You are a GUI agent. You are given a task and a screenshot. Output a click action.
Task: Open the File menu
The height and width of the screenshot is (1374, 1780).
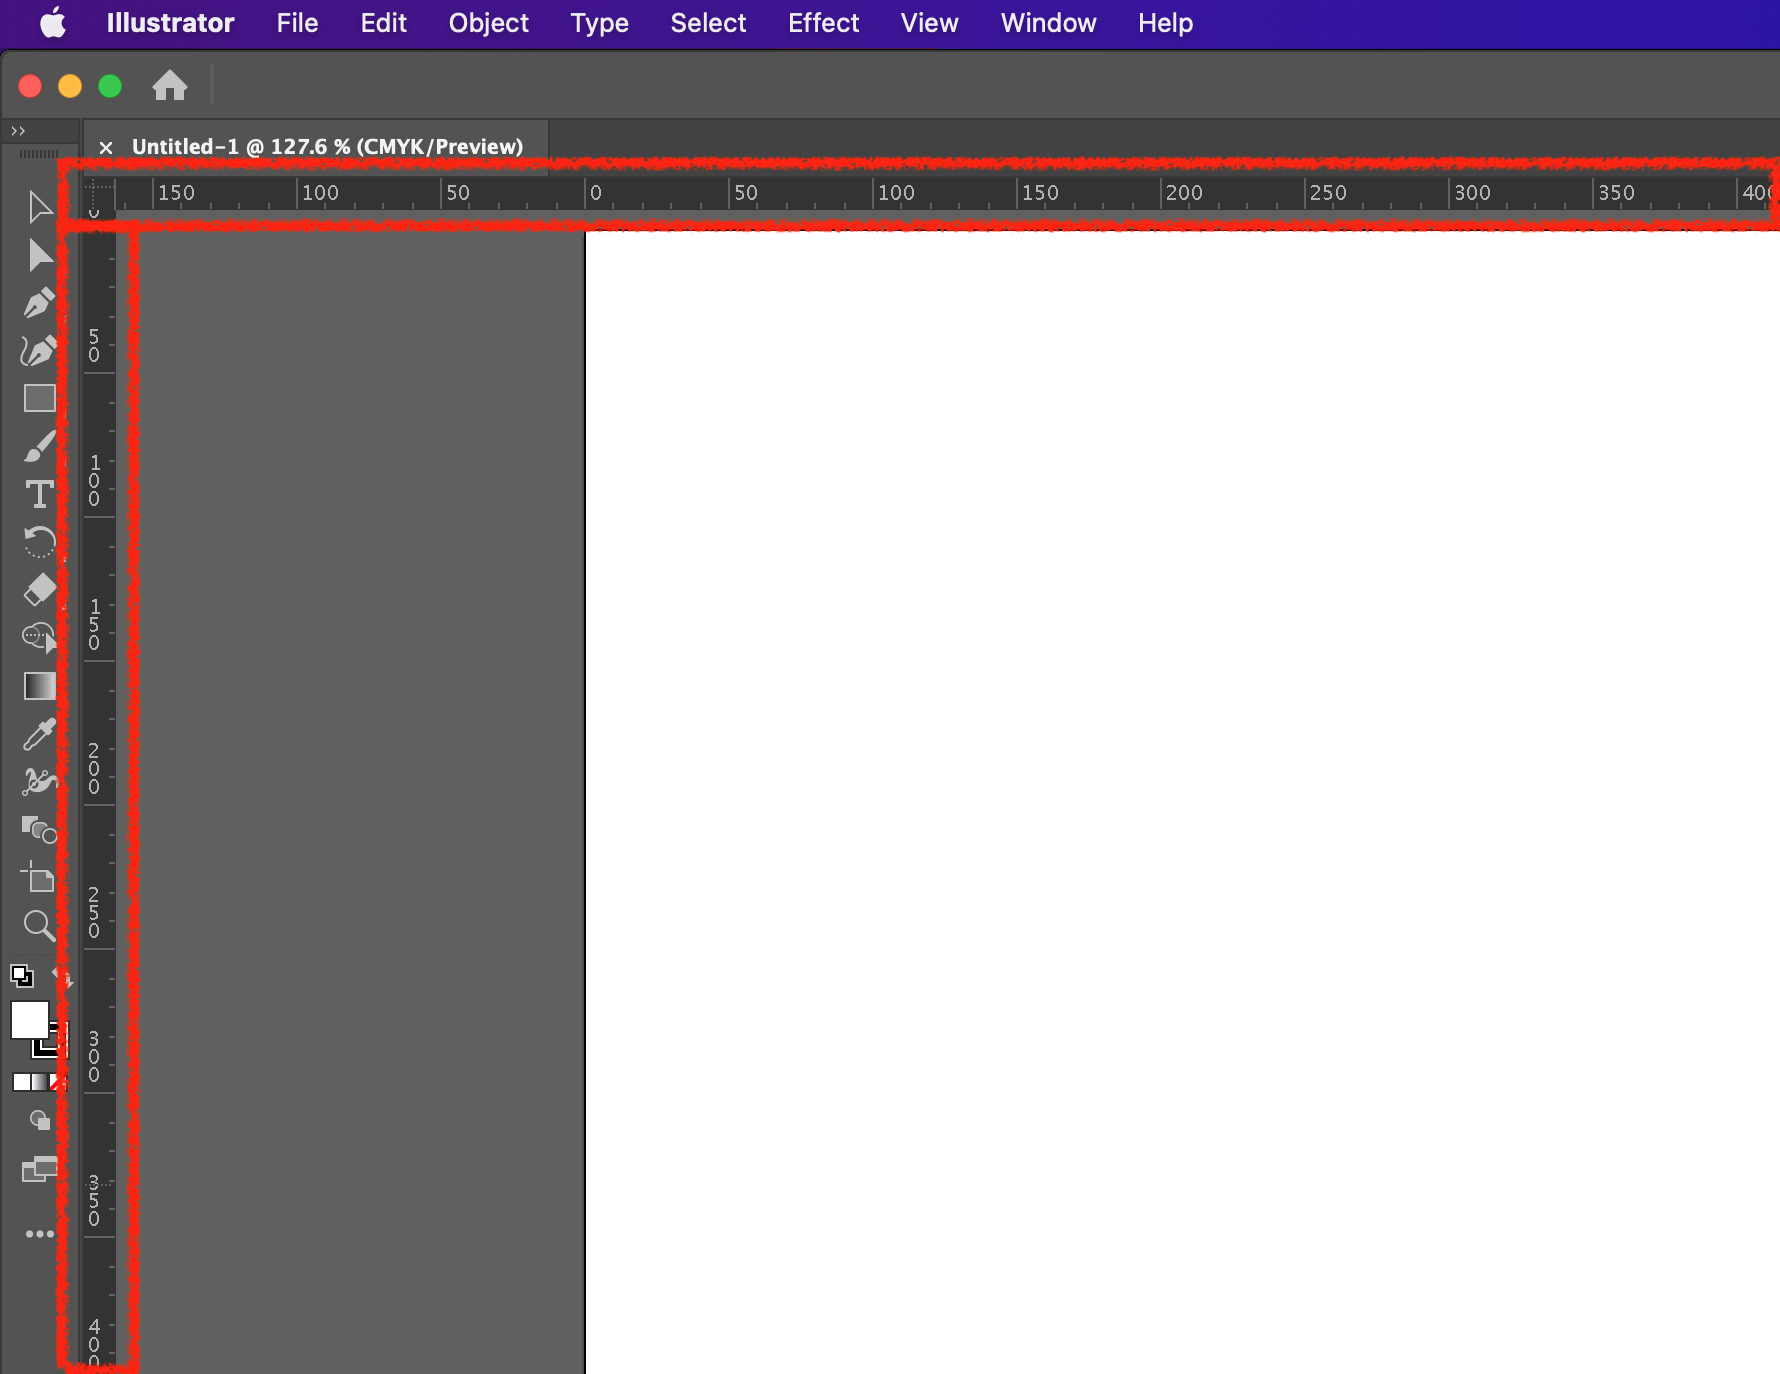point(297,22)
